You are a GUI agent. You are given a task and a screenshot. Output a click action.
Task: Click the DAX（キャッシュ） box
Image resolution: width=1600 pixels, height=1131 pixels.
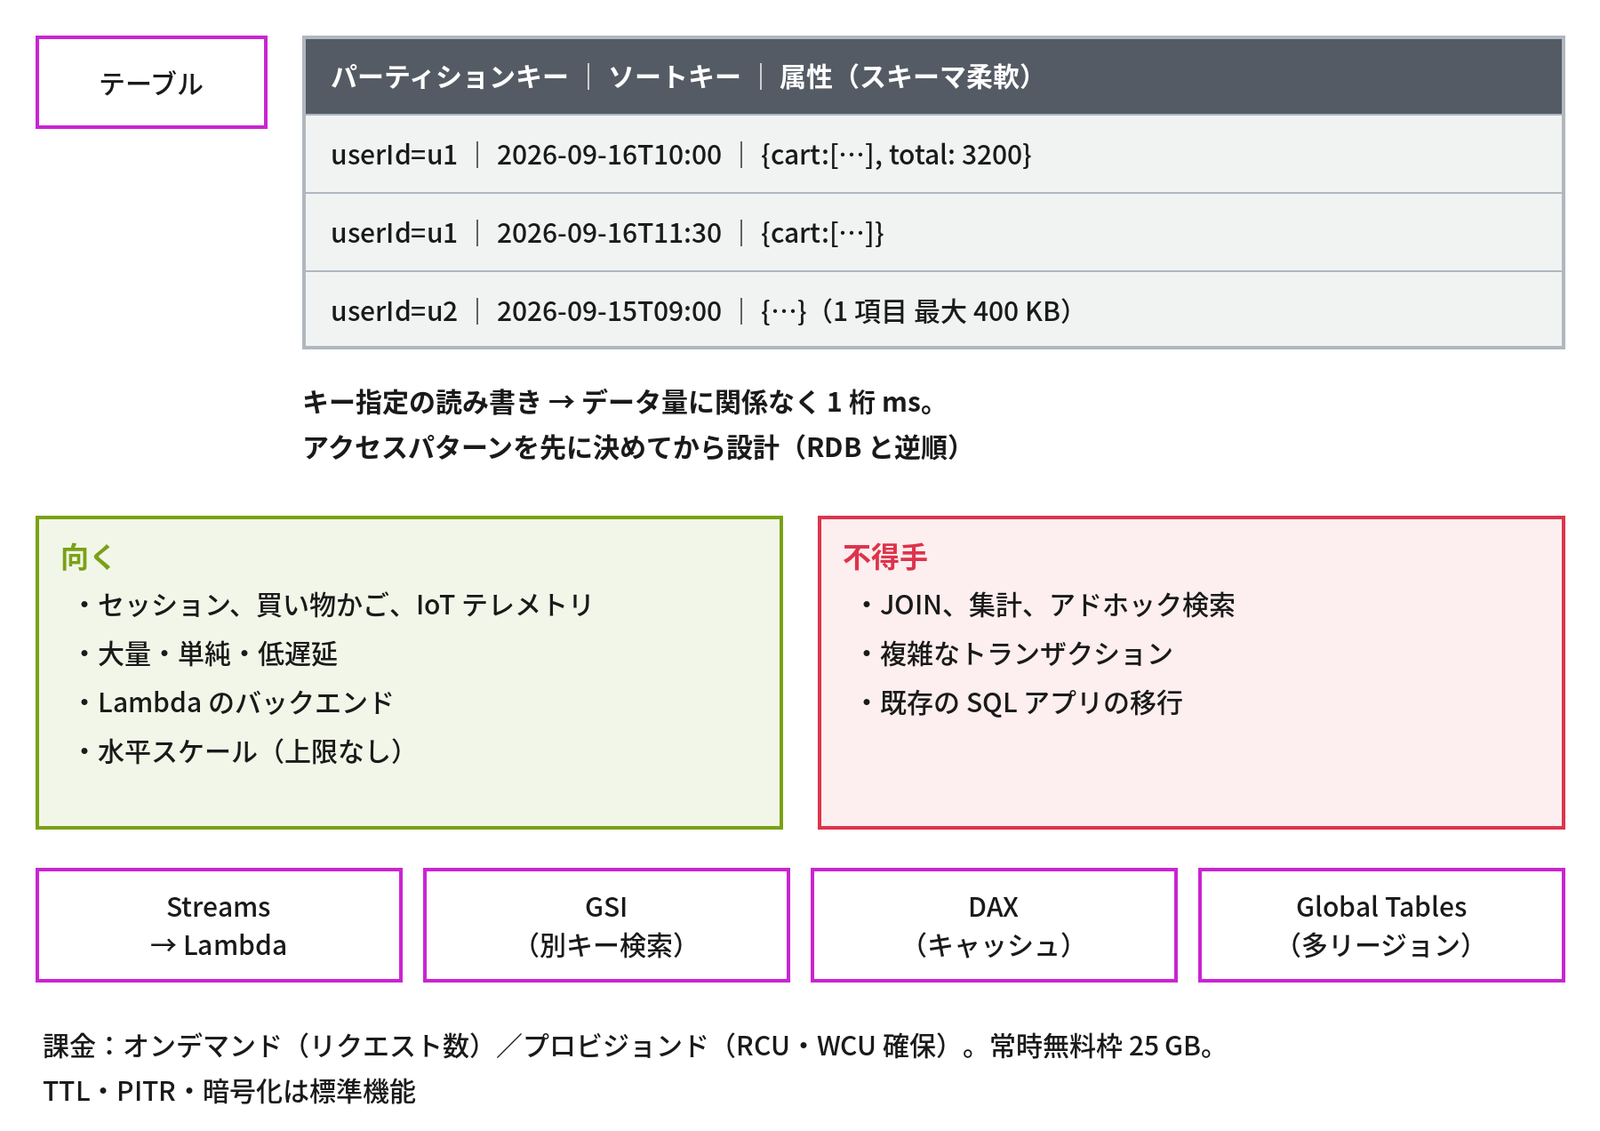[994, 925]
